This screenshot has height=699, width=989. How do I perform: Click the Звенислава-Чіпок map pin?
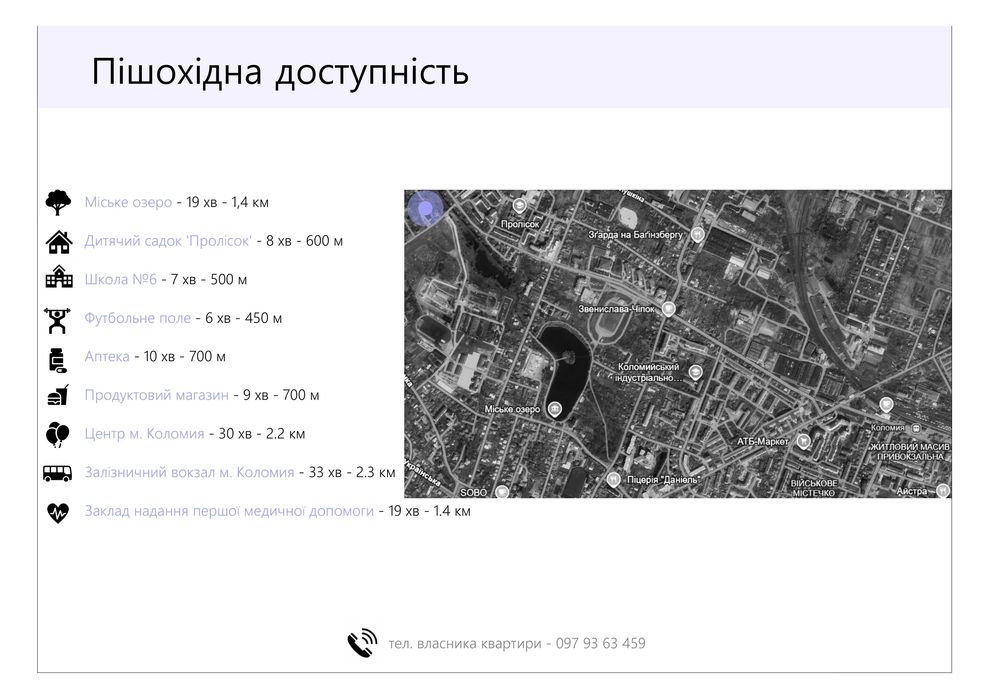(669, 309)
